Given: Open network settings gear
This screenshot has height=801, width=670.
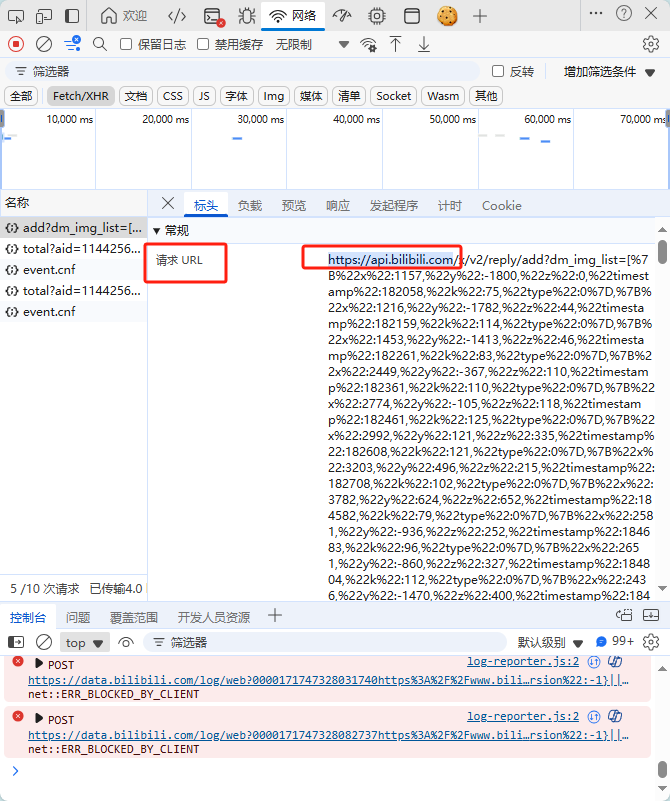Looking at the screenshot, I should (651, 44).
